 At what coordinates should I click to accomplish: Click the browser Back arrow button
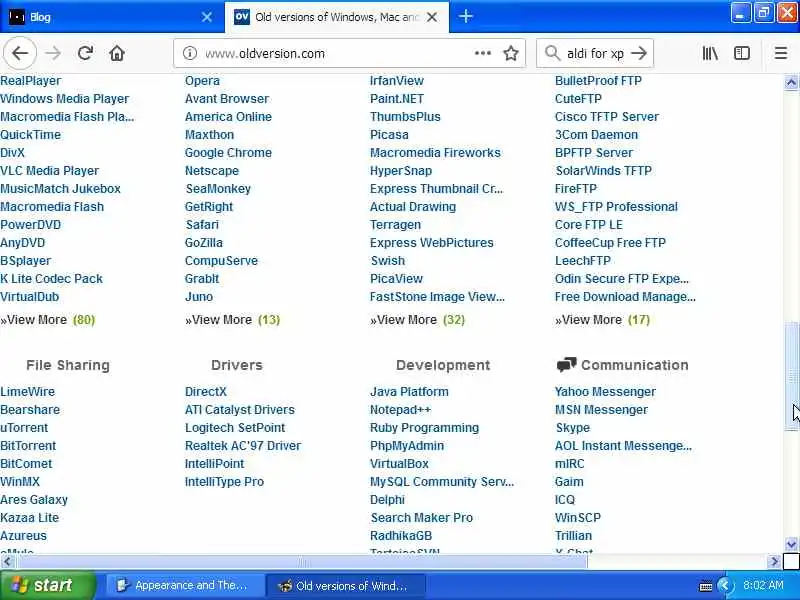tap(20, 53)
